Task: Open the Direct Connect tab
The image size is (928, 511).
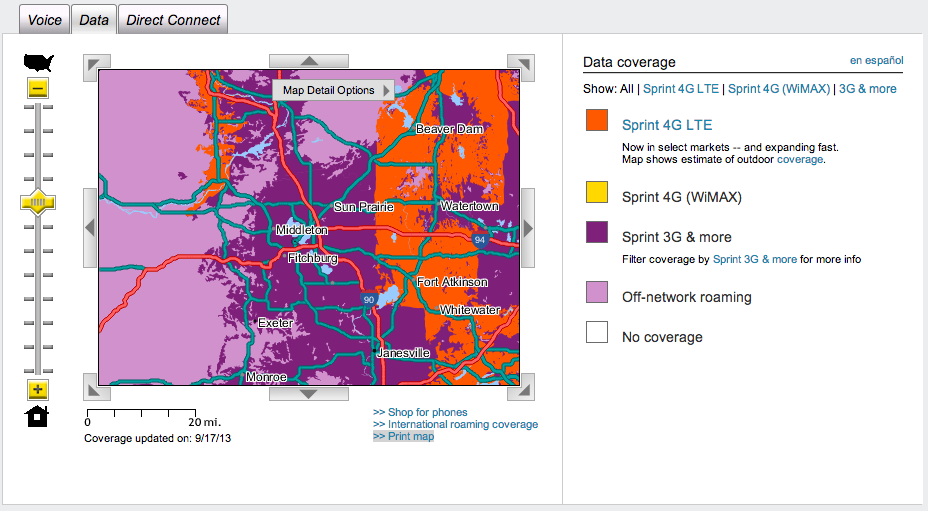Action: pos(173,20)
